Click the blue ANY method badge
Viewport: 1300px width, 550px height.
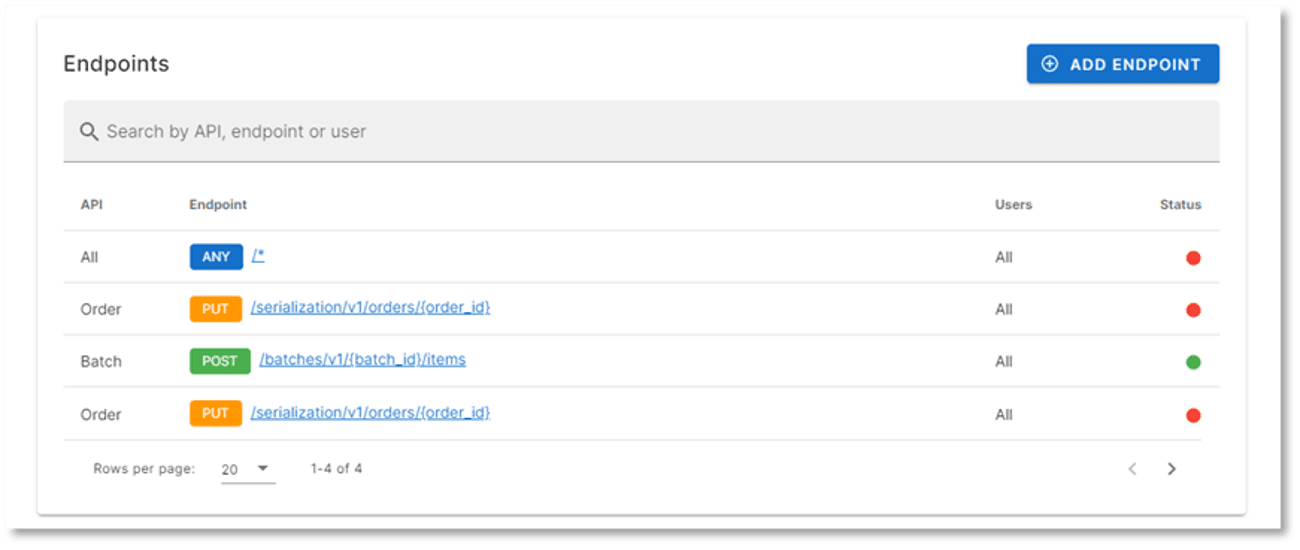click(x=216, y=257)
